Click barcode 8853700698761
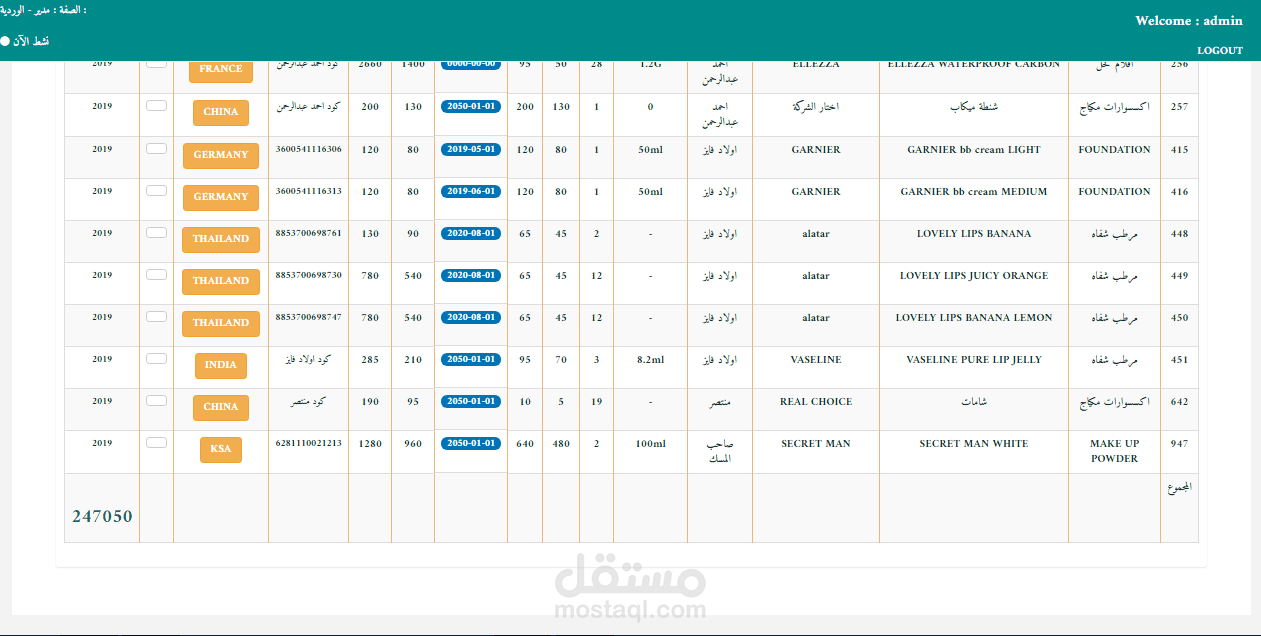Viewport: 1261px width, 636px height. coord(308,233)
